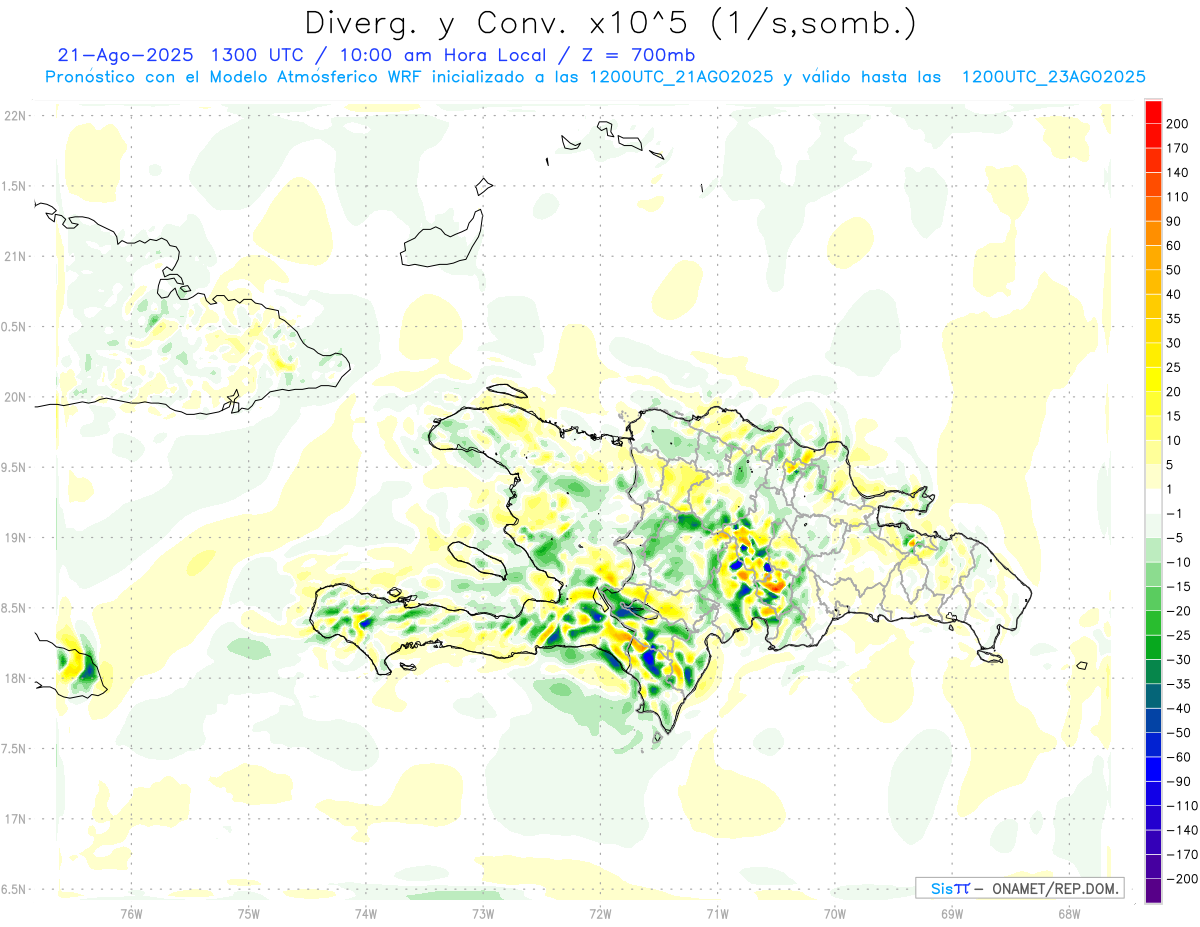Click the colorbar value -110
Image resolution: width=1200 pixels, height=927 pixels.
click(1181, 806)
